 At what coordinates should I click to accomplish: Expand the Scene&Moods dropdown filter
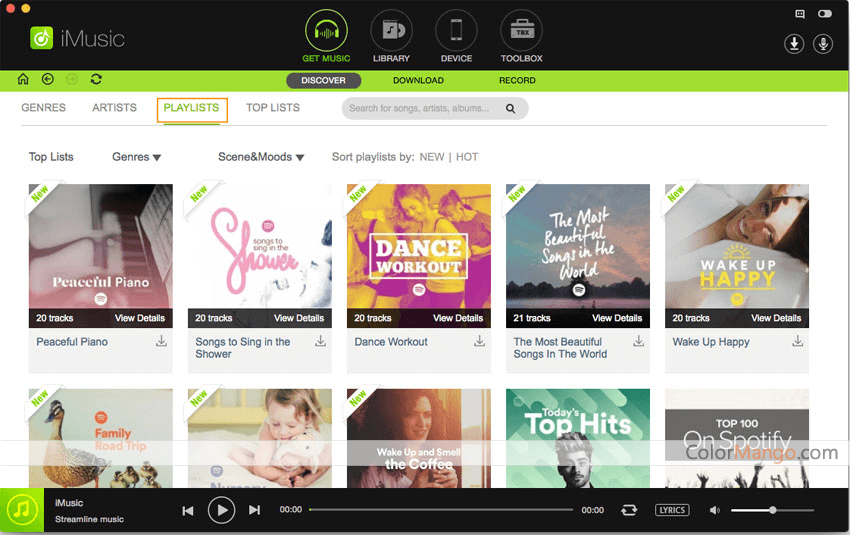click(261, 157)
